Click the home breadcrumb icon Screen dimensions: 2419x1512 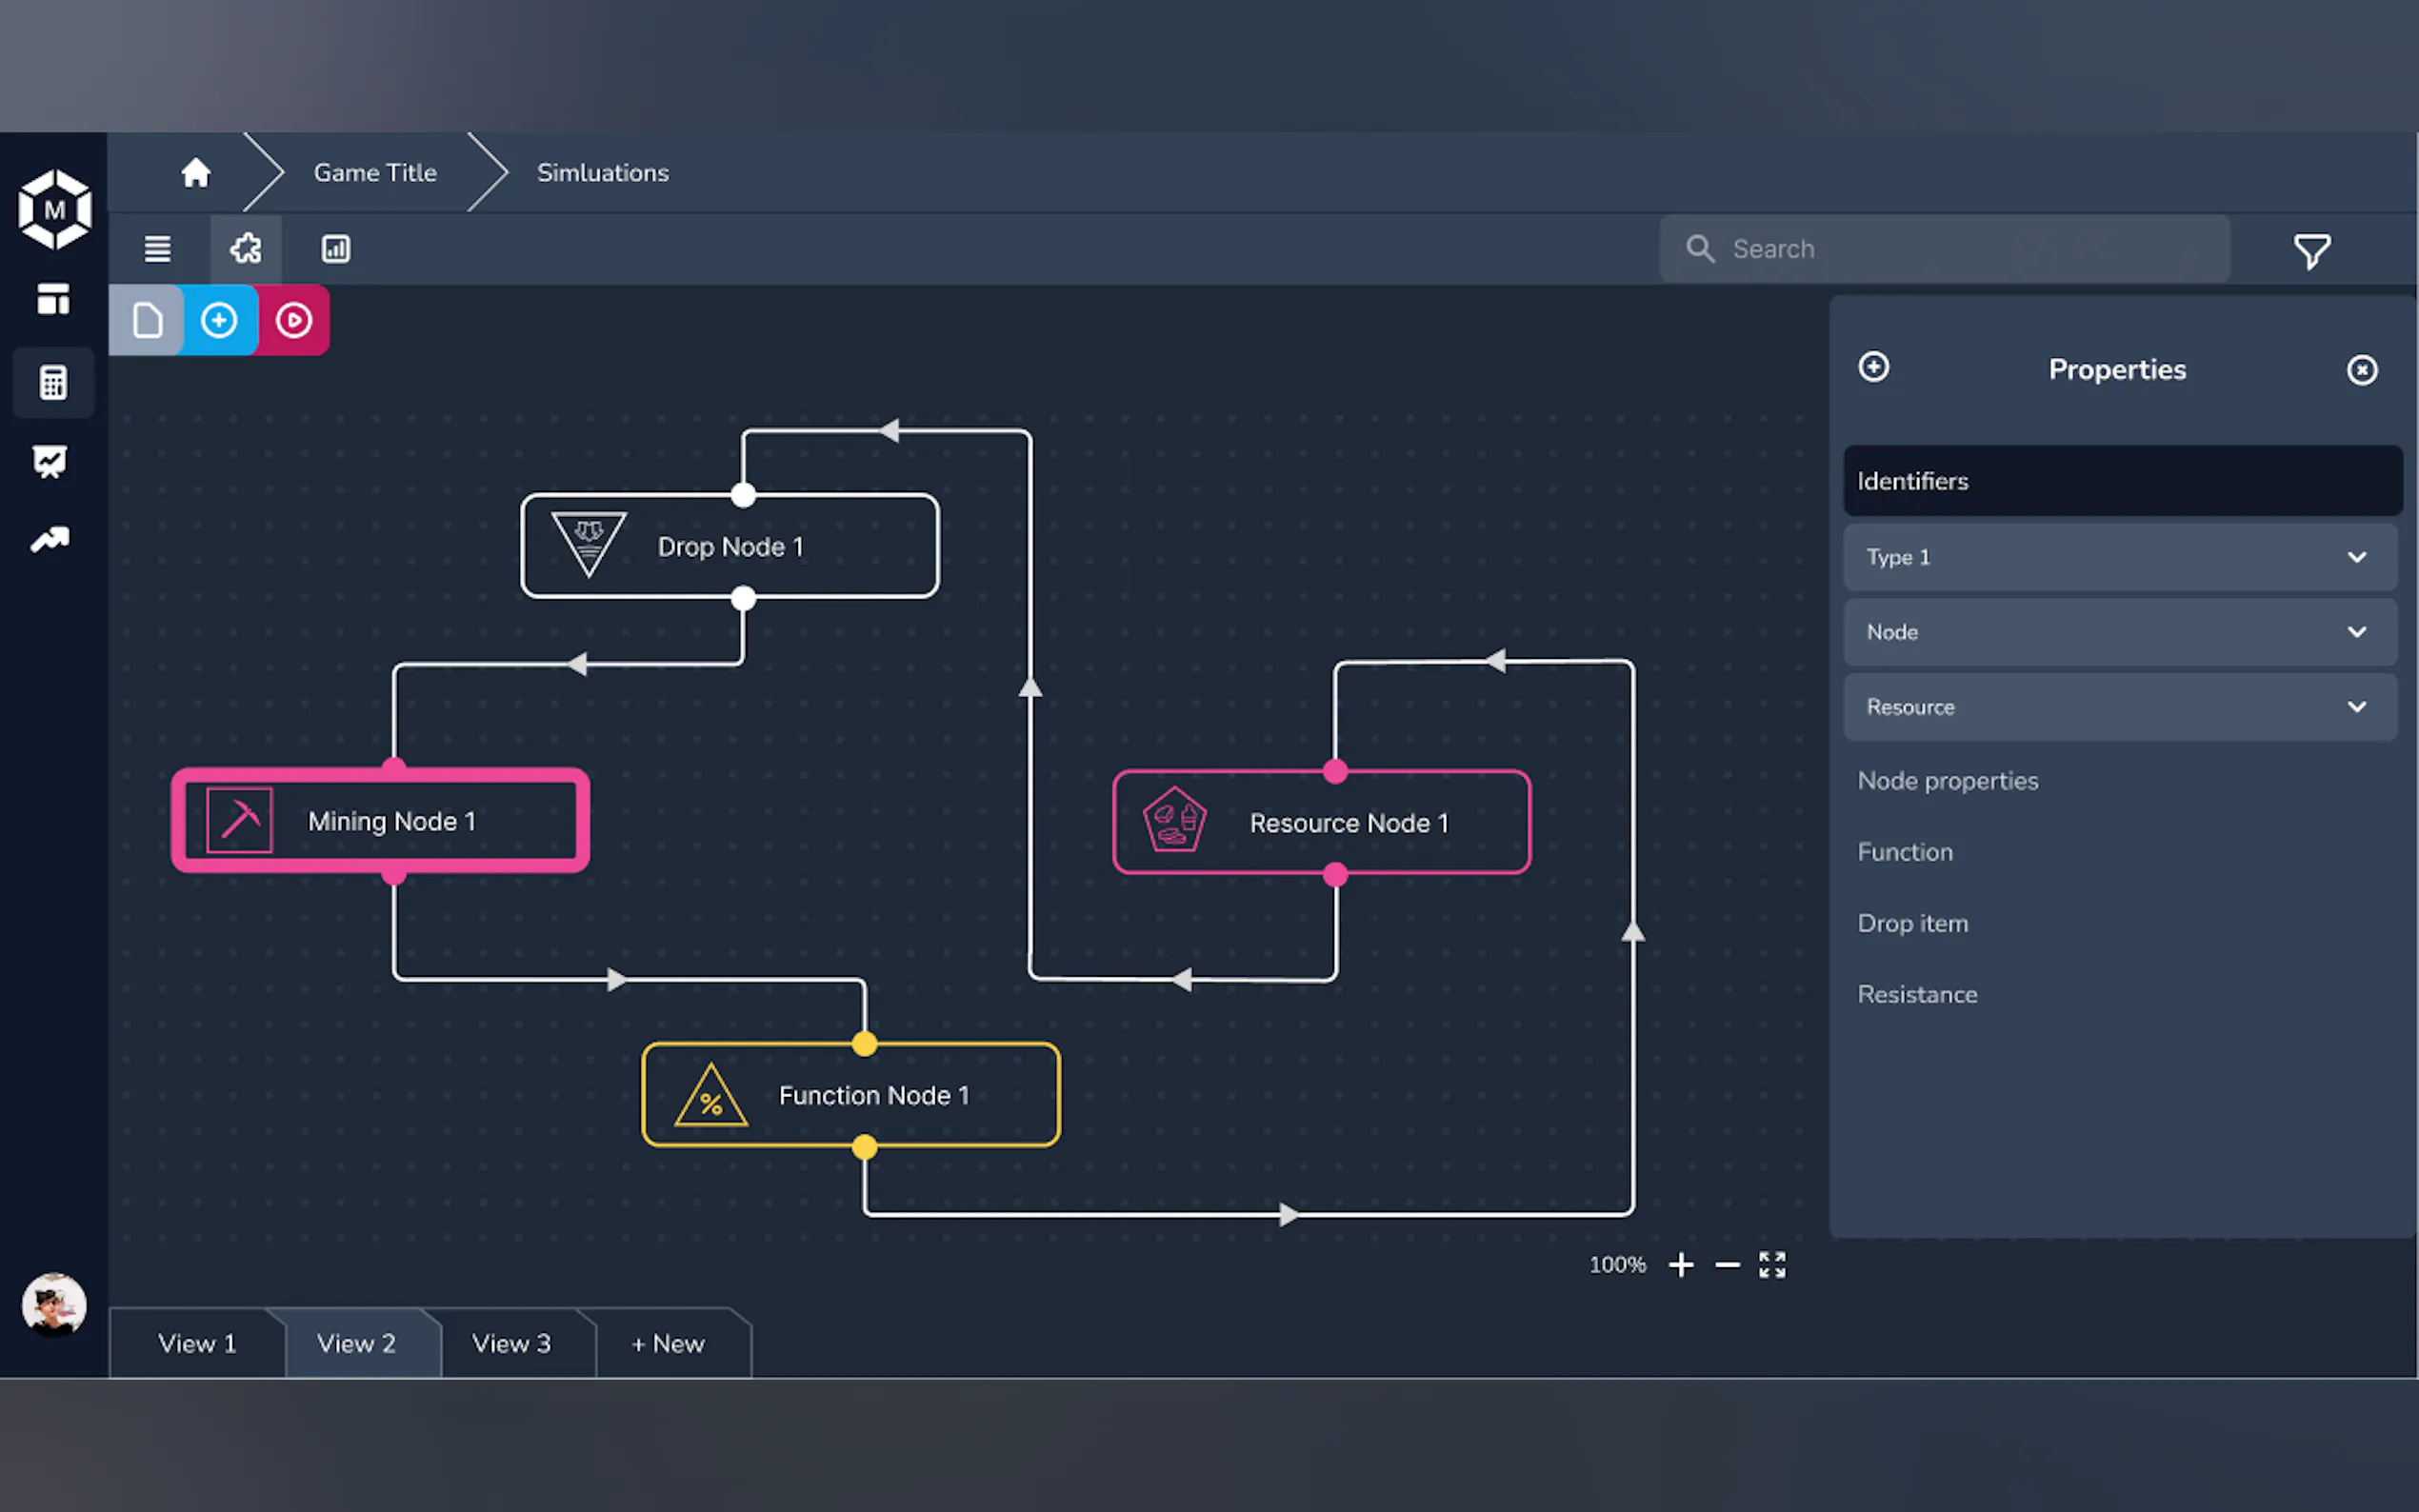[195, 172]
